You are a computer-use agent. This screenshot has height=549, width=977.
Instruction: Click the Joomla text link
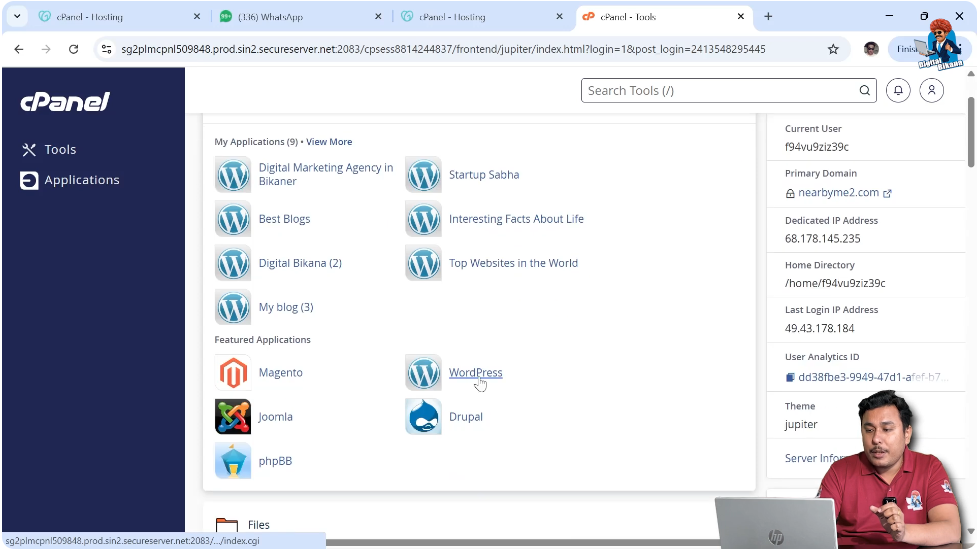(x=275, y=417)
